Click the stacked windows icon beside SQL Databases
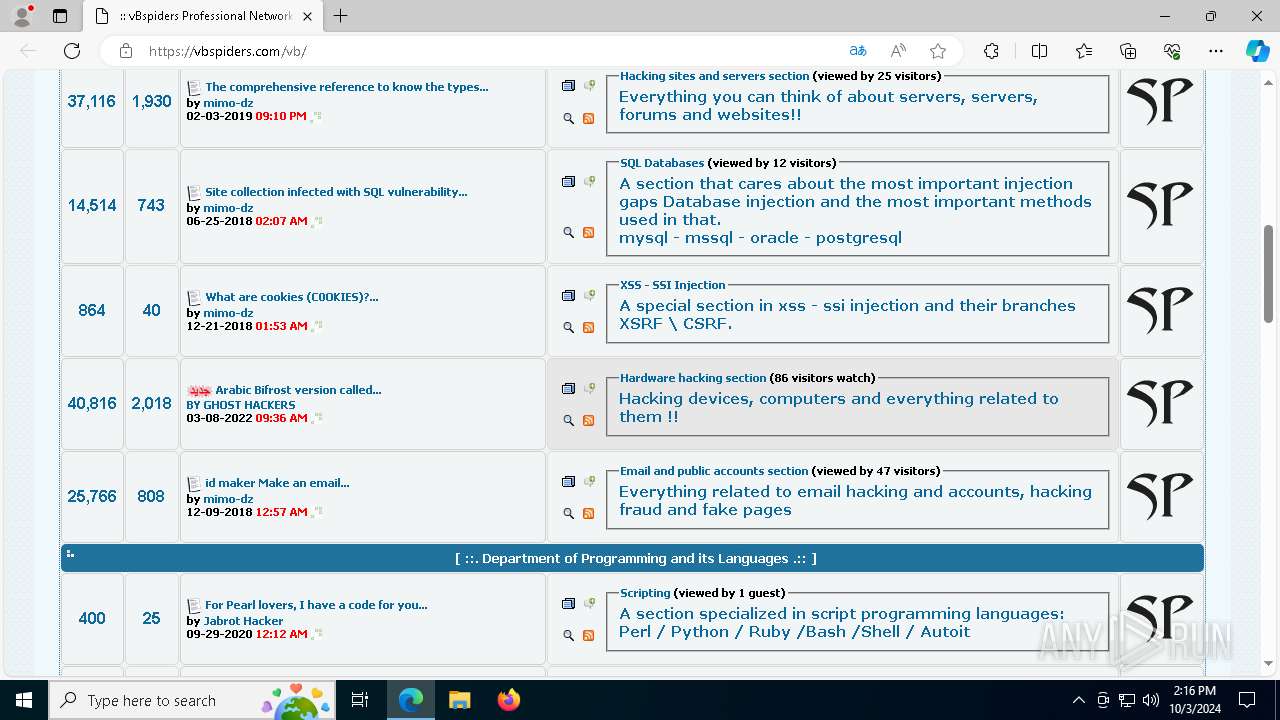The height and width of the screenshot is (720, 1280). 569,181
